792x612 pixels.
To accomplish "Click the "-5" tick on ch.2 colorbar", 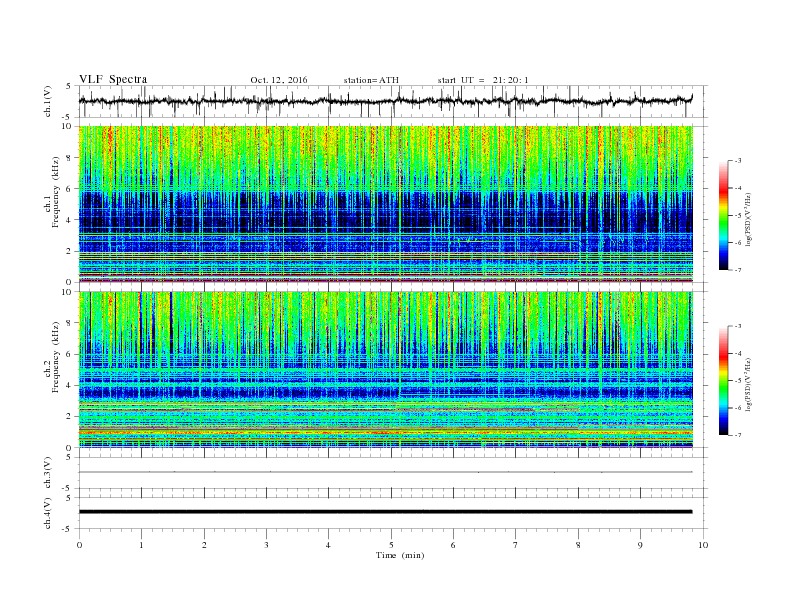I will pyautogui.click(x=738, y=380).
